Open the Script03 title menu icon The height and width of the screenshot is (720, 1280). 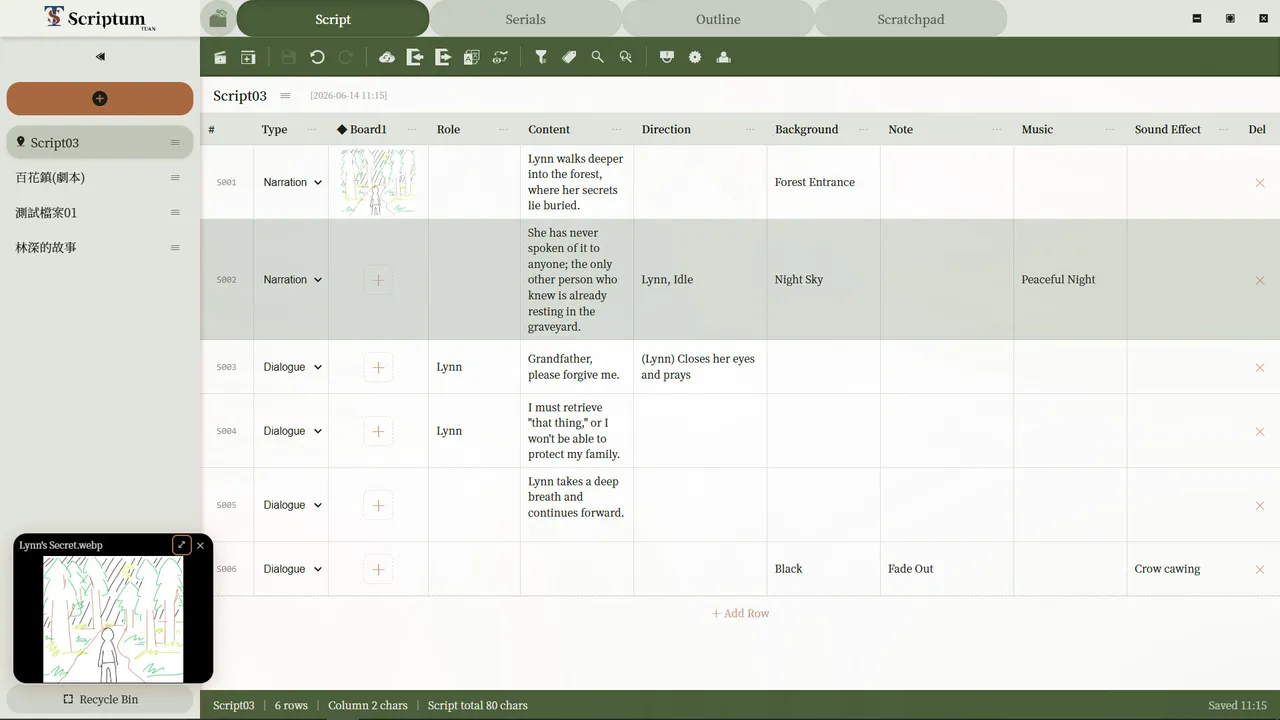click(285, 96)
